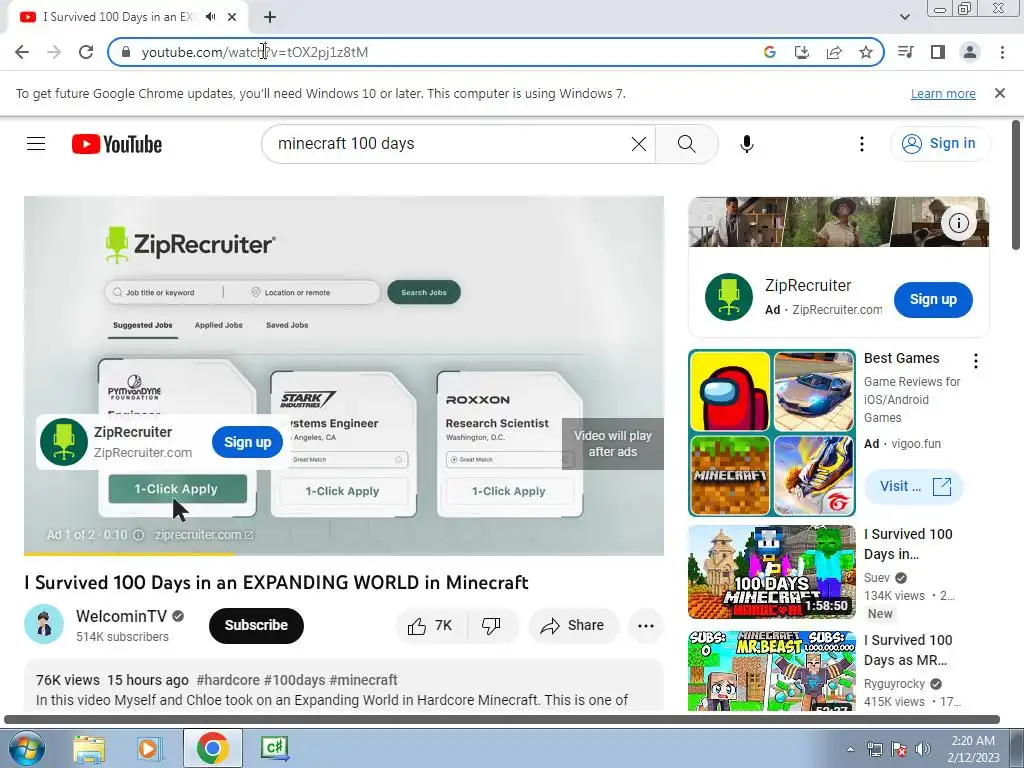Open the Ryguyrocky MrBeast video thumbnail
Image resolution: width=1024 pixels, height=768 pixels.
click(x=772, y=671)
